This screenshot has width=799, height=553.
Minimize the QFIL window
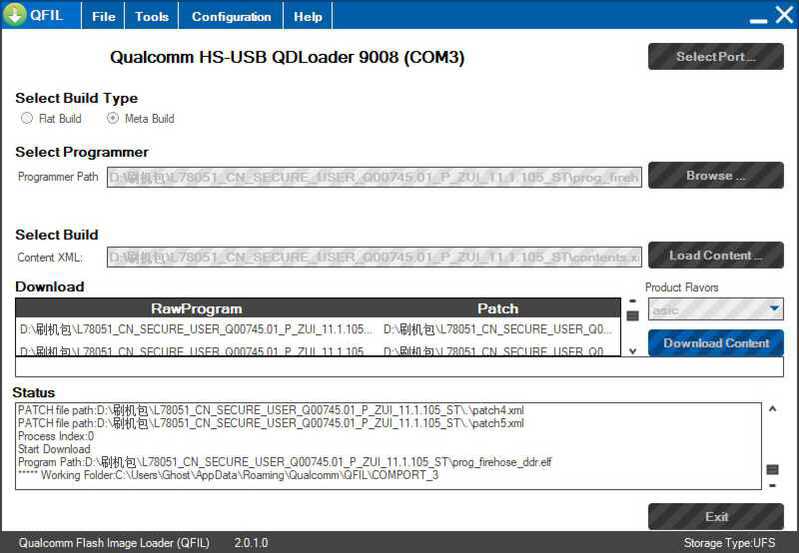(758, 20)
